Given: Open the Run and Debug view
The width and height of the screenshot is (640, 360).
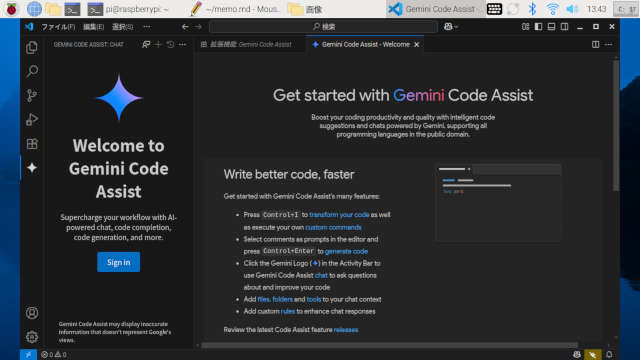Looking at the screenshot, I should (x=32, y=120).
